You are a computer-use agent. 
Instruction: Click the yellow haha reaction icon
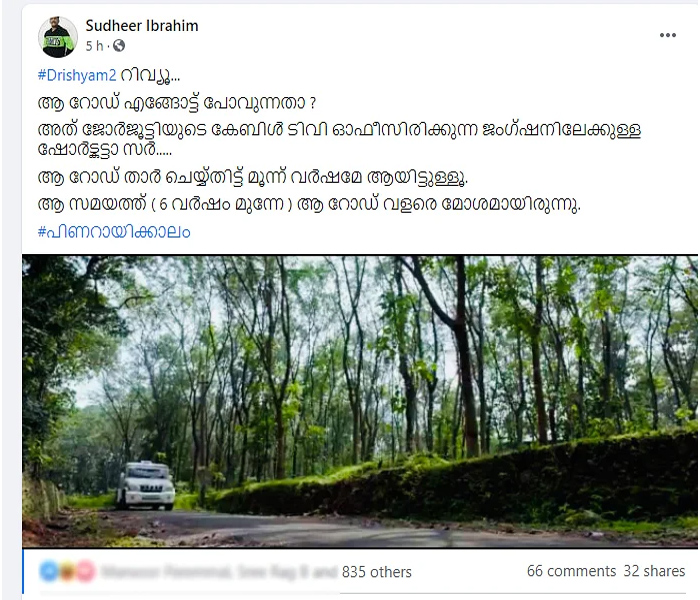pyautogui.click(x=67, y=571)
